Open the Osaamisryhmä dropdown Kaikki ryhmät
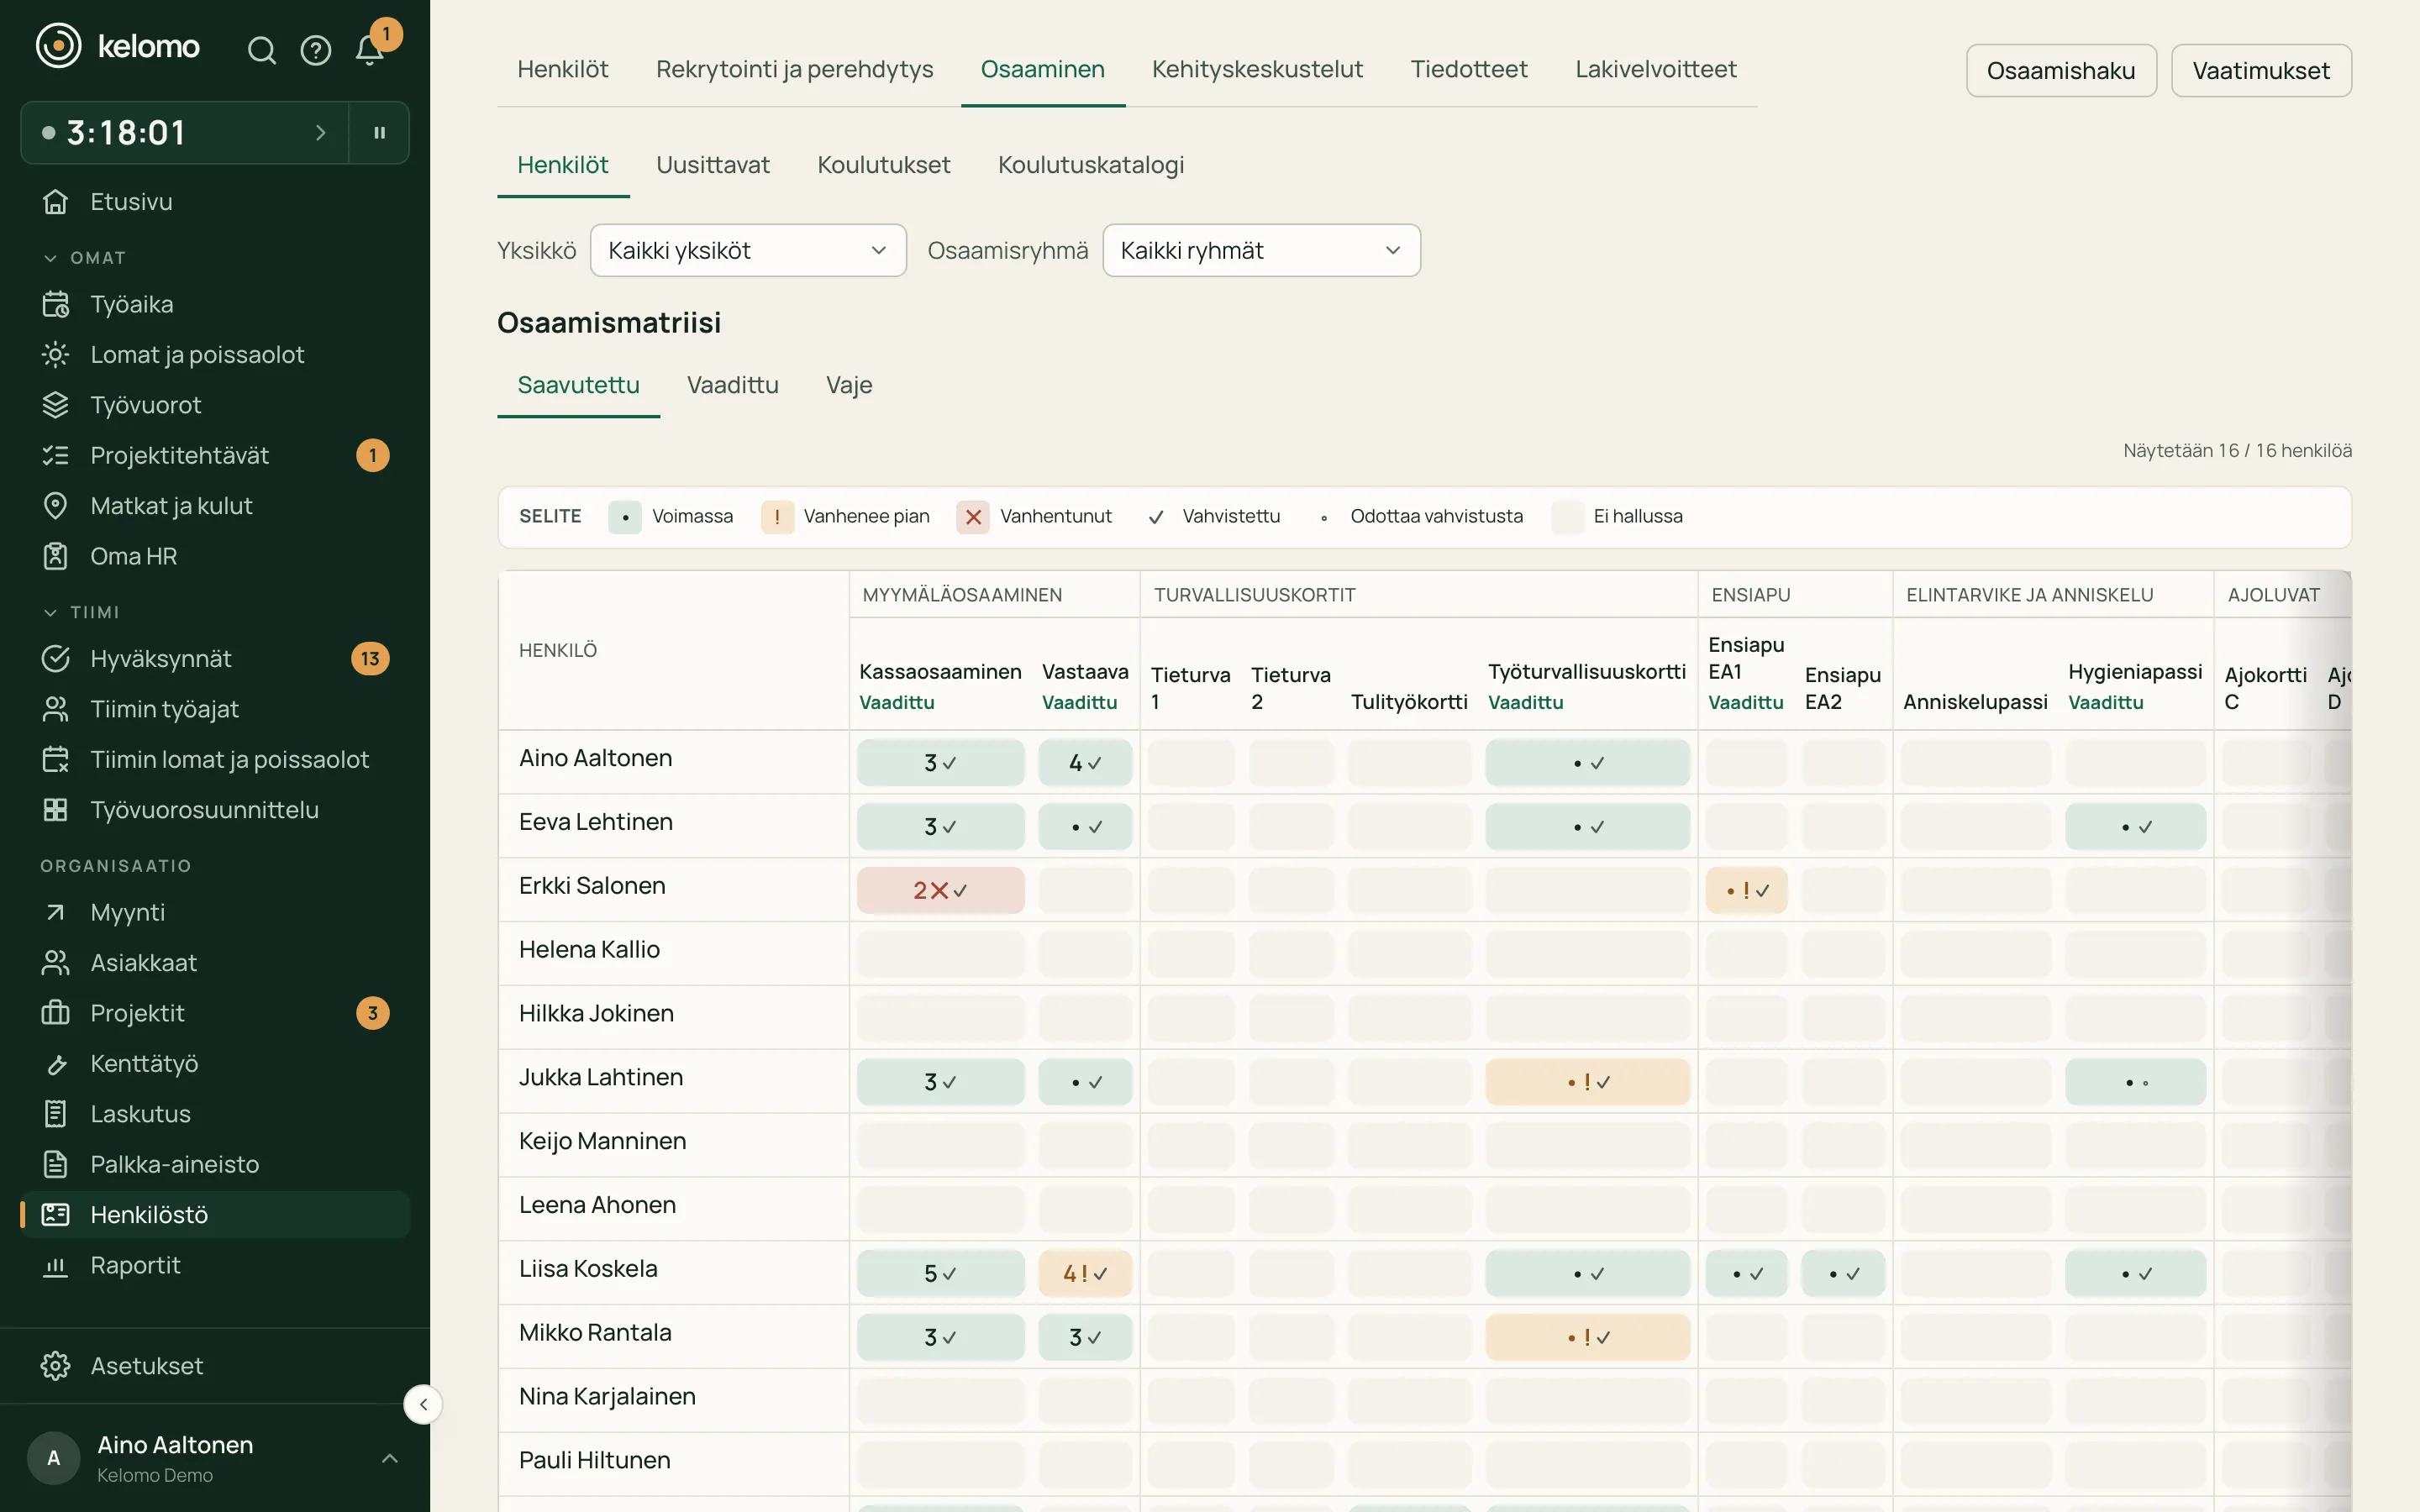The width and height of the screenshot is (2420, 1512). pyautogui.click(x=1261, y=250)
